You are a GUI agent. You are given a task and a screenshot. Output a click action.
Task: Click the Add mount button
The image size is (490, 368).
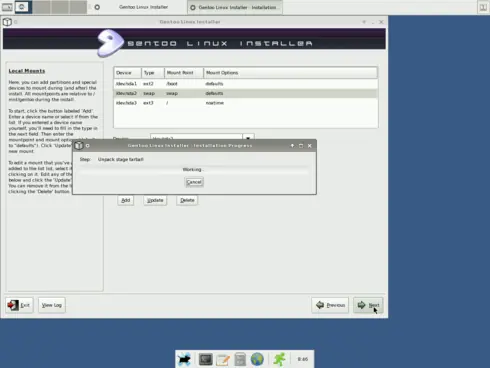(x=126, y=200)
